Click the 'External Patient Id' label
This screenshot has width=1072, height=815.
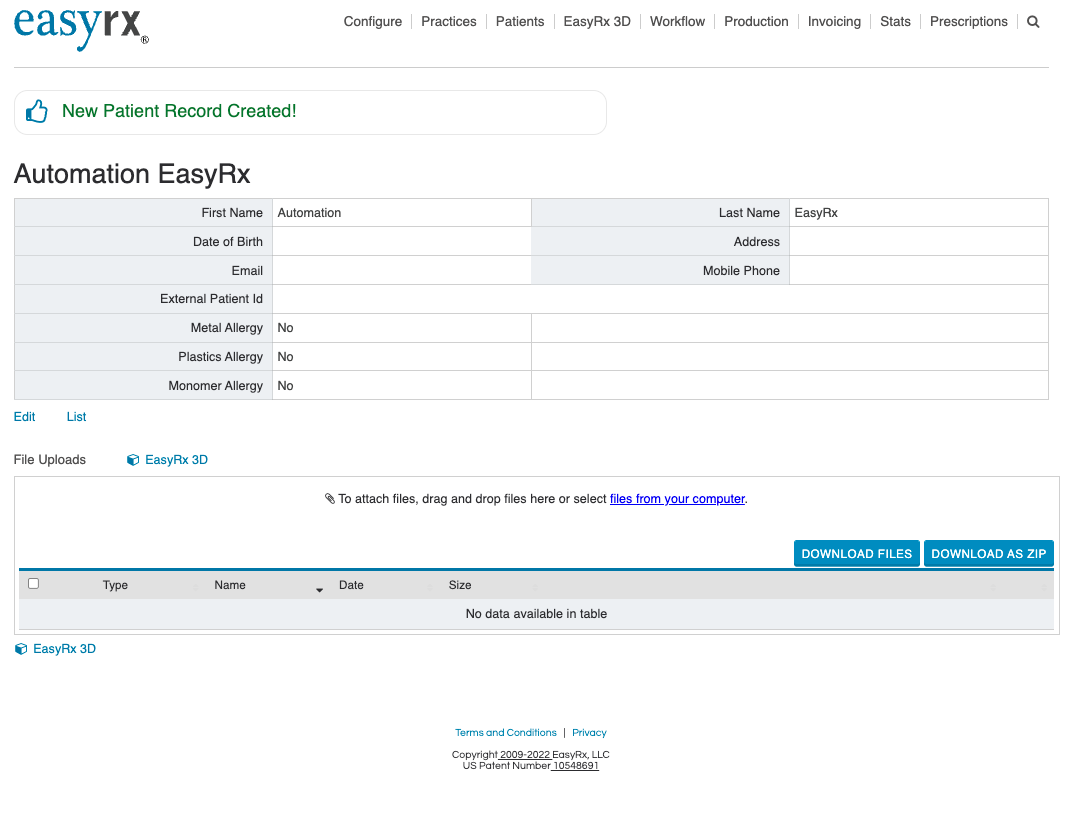point(211,299)
